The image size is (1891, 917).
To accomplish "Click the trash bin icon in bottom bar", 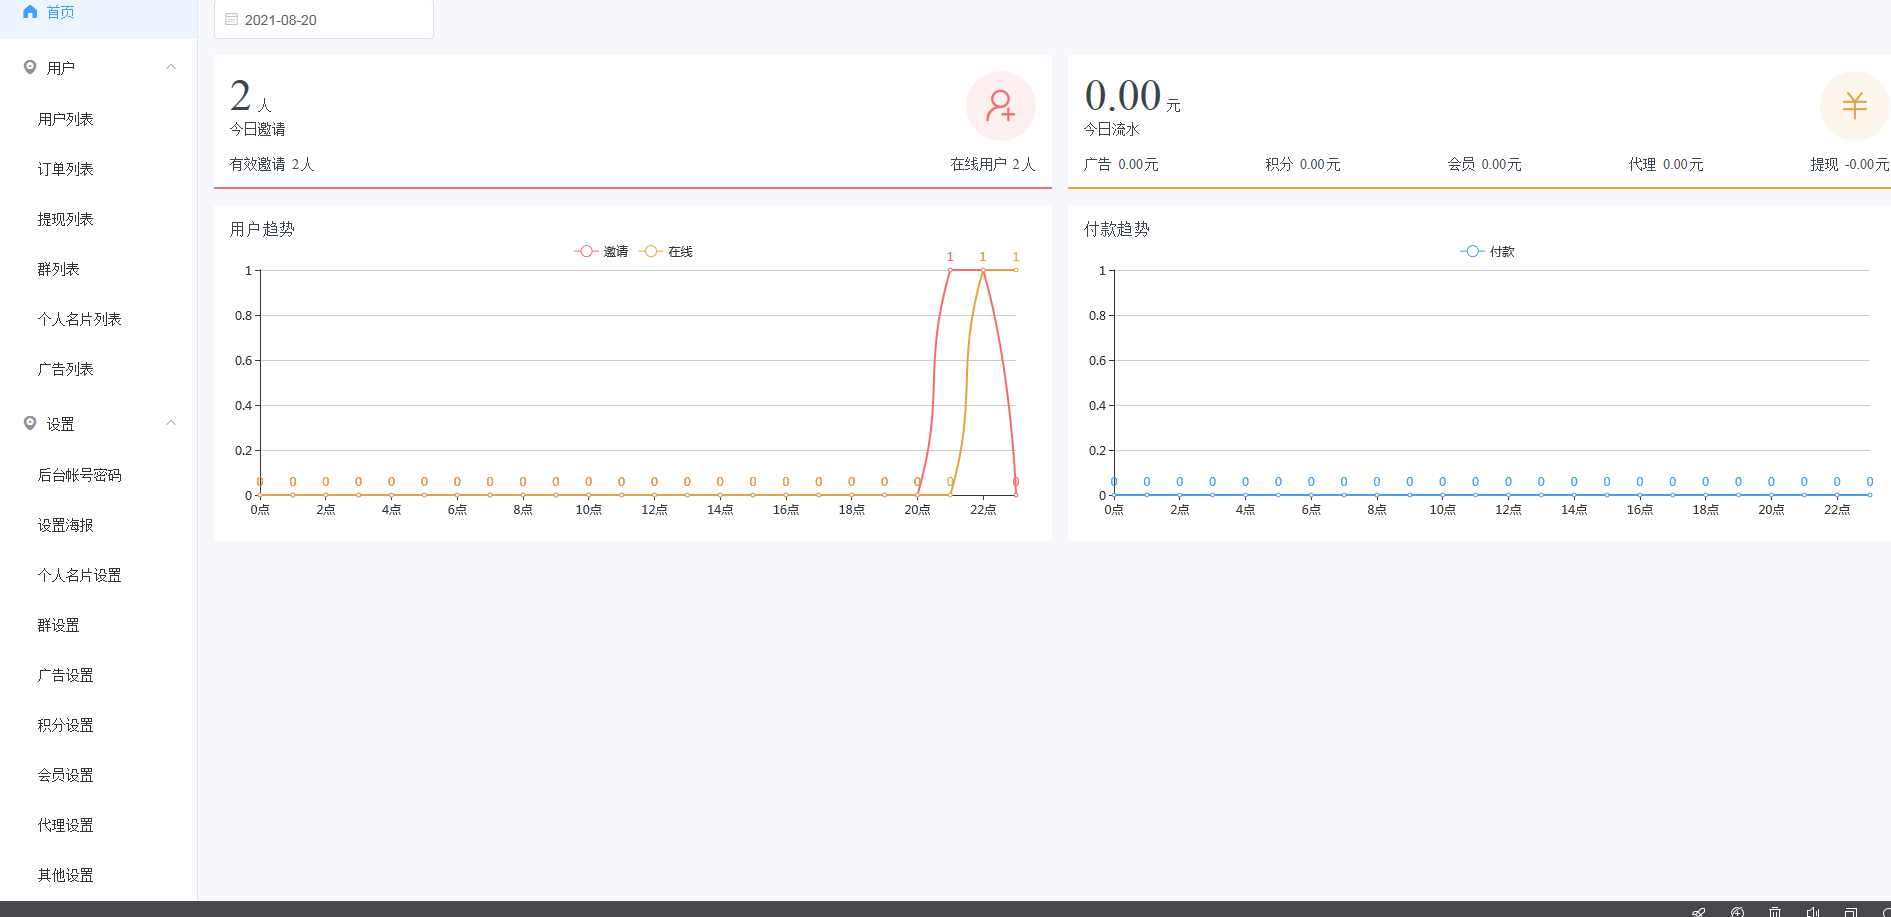I will [1775, 911].
